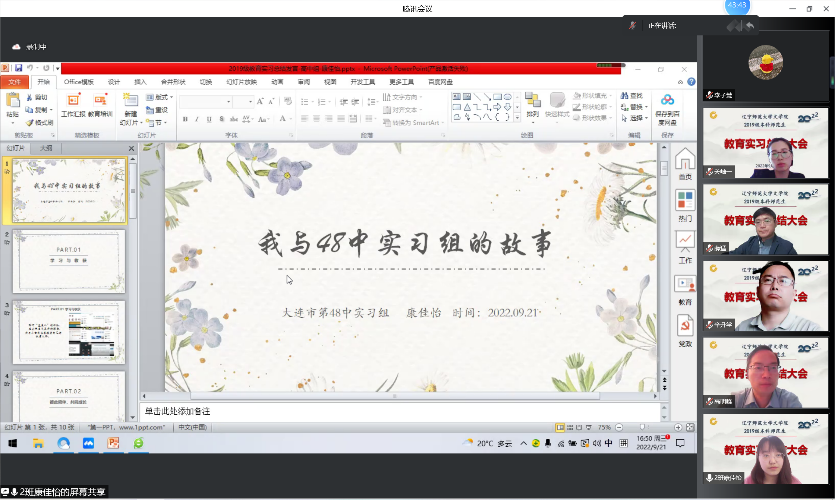
Task: Open PowerPoint from the Windows taskbar
Action: pyautogui.click(x=113, y=442)
